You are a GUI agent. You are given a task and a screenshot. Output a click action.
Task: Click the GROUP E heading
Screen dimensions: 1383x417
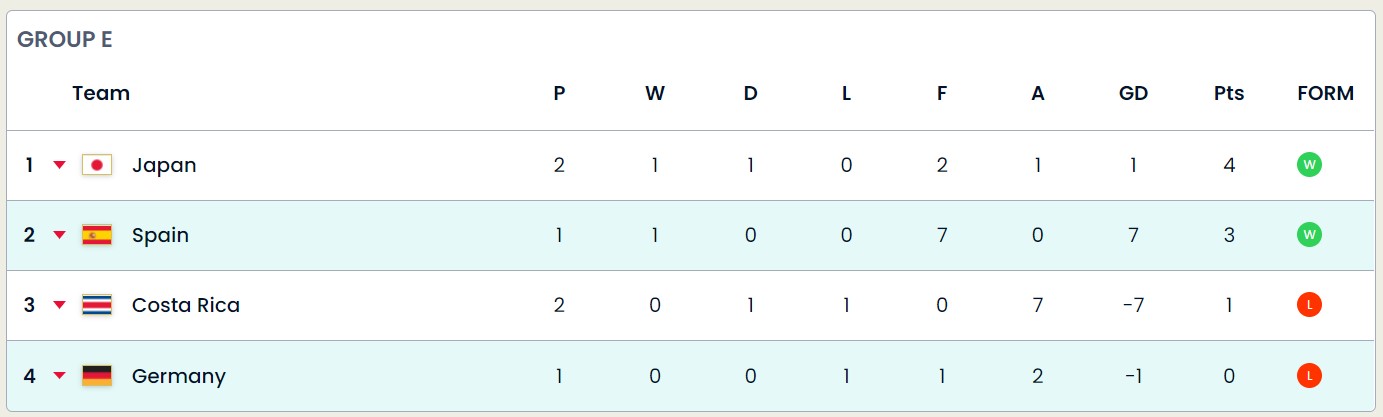click(65, 40)
